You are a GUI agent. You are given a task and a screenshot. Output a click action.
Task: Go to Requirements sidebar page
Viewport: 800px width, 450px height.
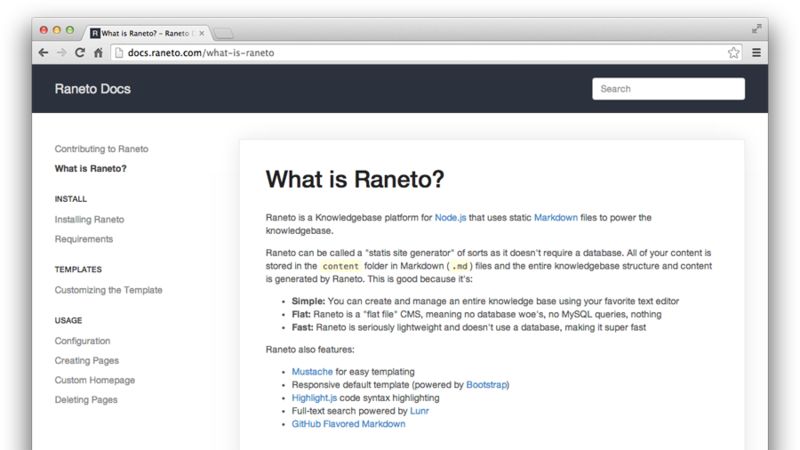pos(84,239)
